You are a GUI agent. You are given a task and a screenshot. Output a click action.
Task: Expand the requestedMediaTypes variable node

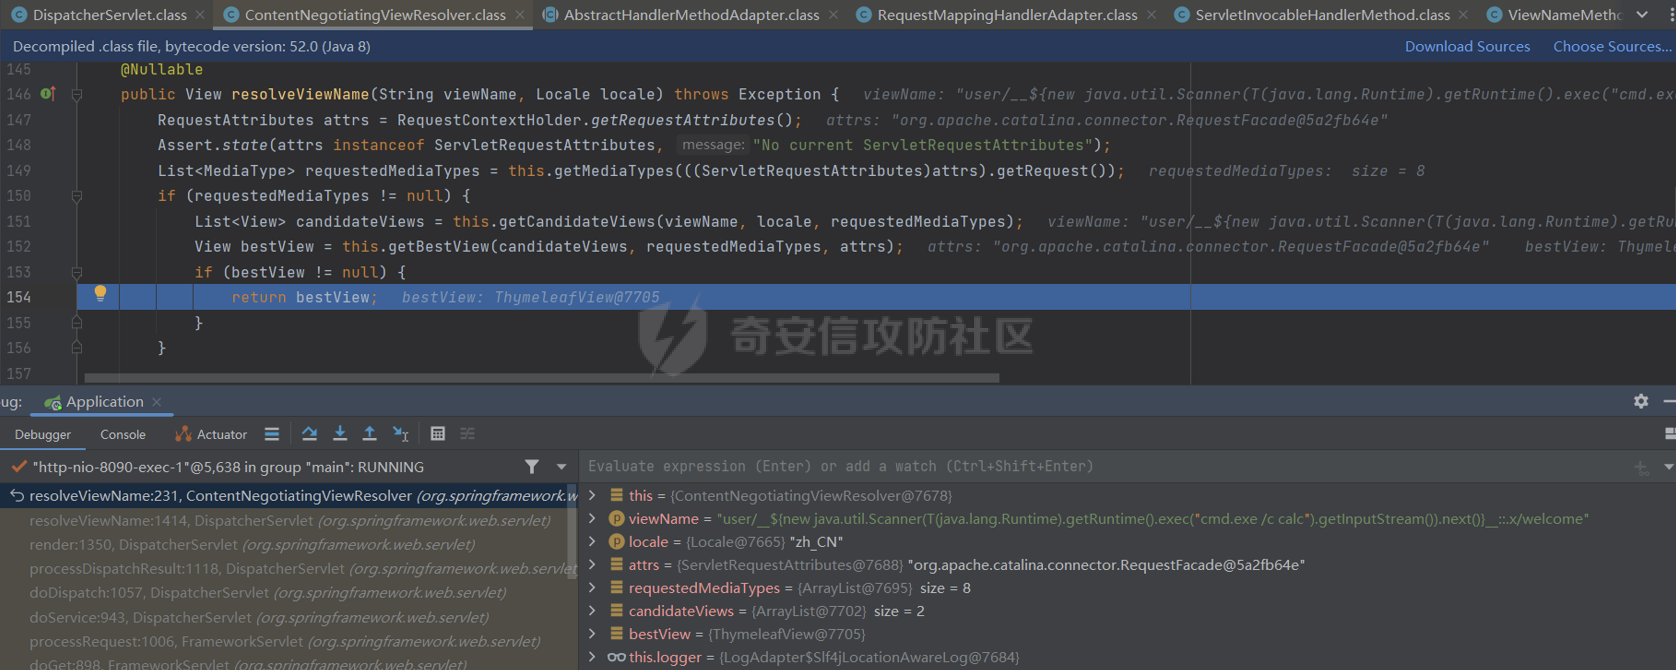click(x=593, y=588)
